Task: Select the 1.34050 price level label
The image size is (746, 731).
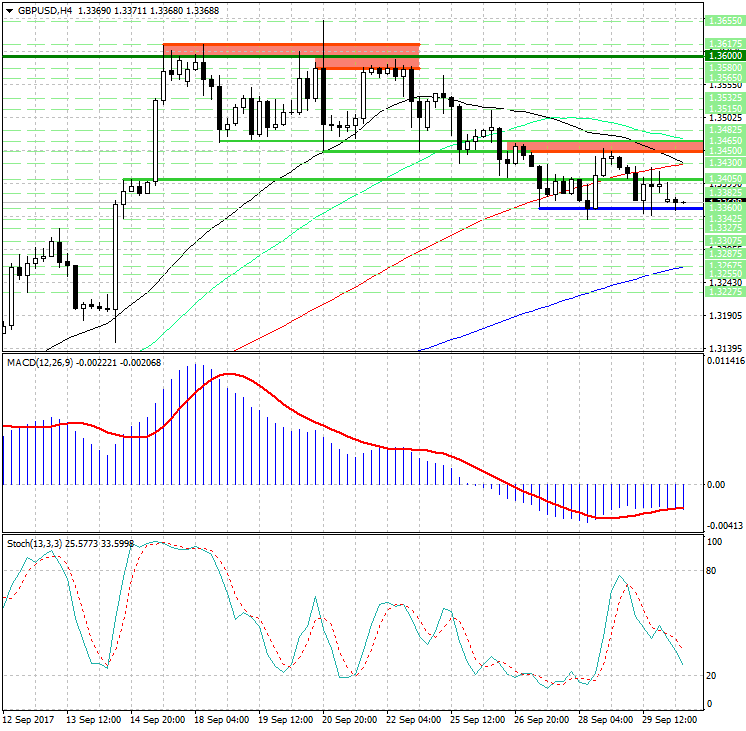Action: coord(725,179)
